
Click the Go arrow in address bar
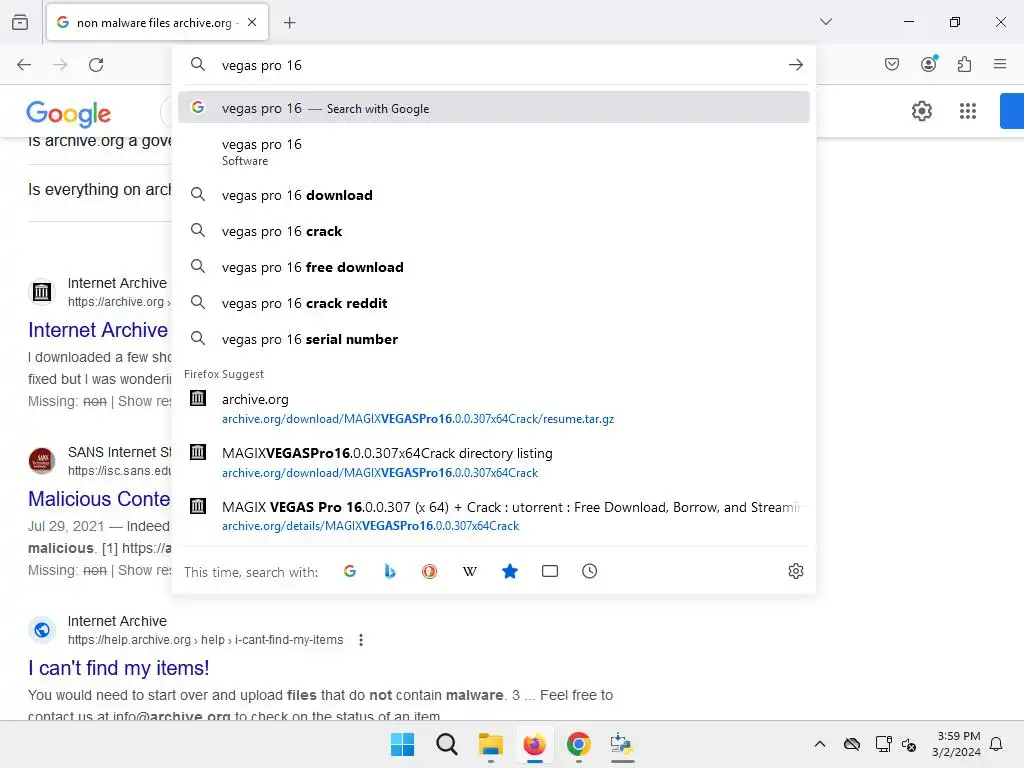[795, 65]
